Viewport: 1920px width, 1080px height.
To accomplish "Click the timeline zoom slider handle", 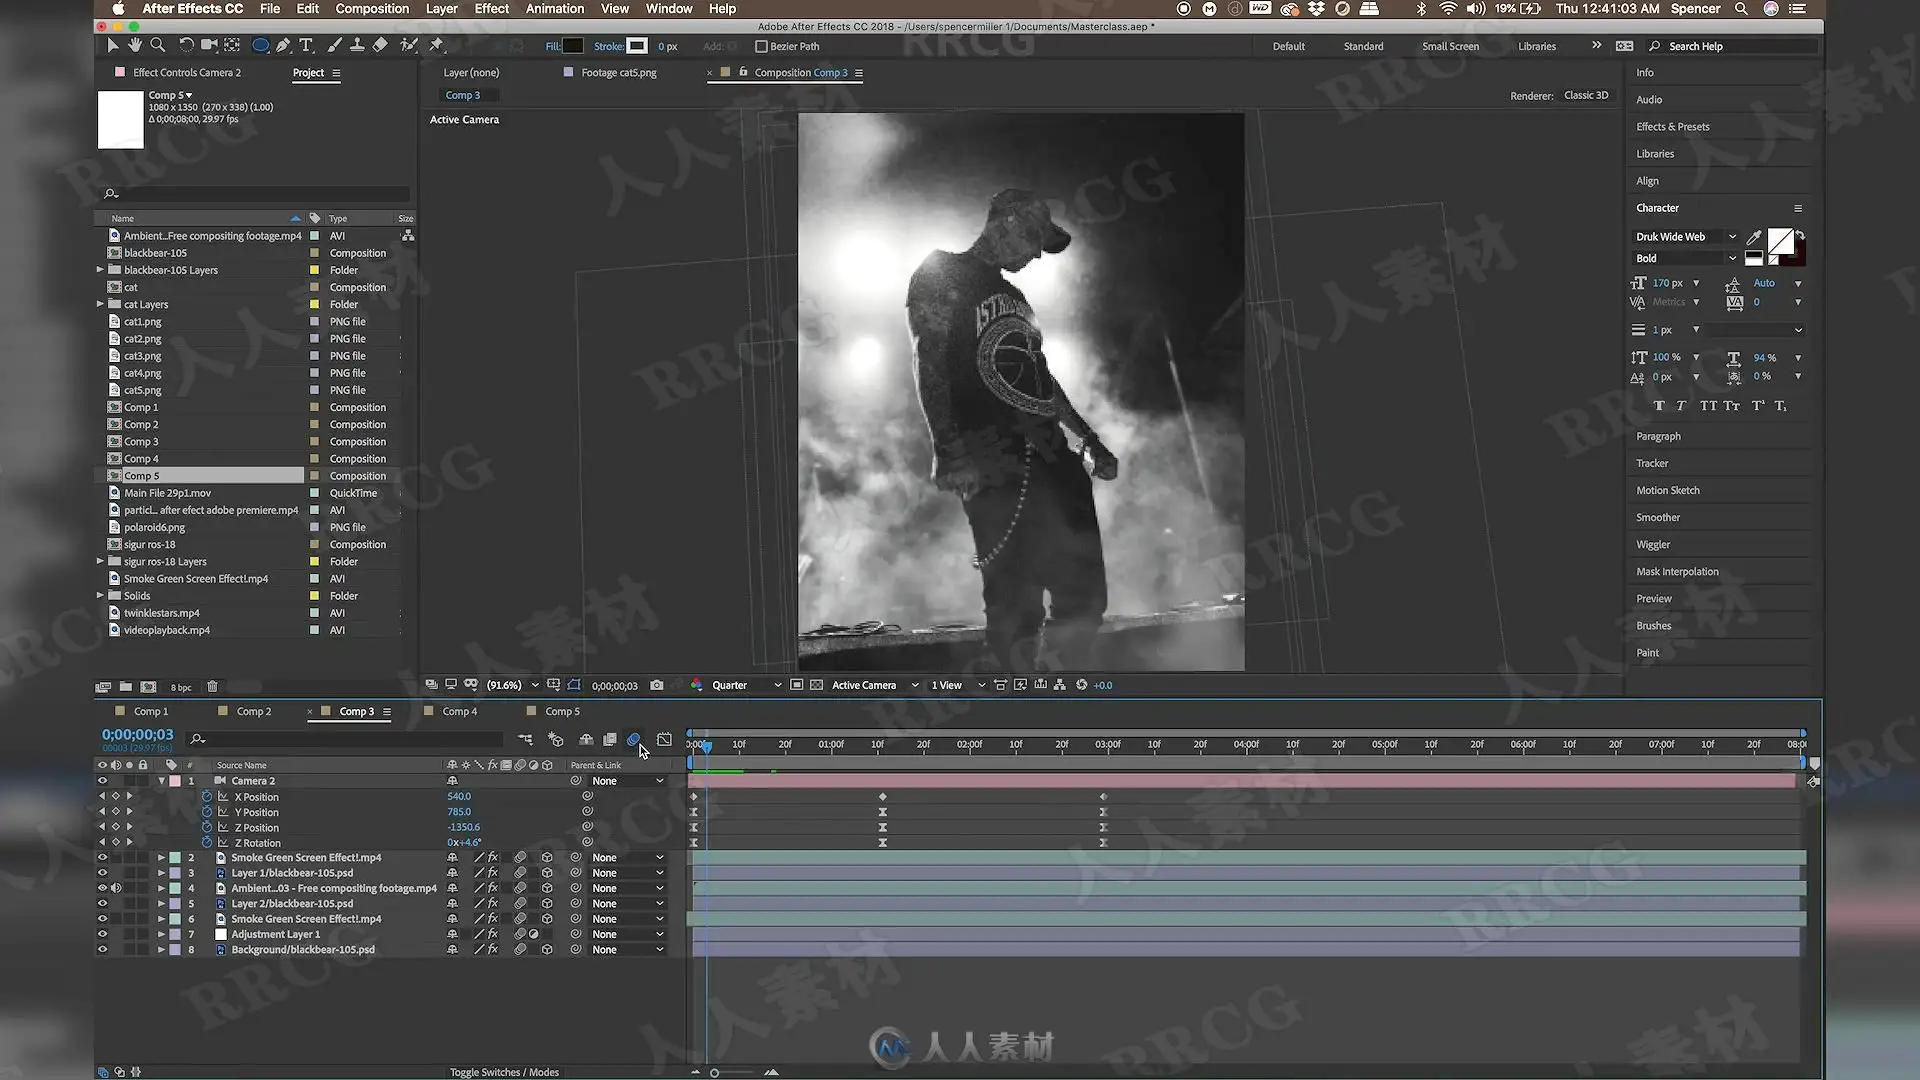I will 714,1073.
